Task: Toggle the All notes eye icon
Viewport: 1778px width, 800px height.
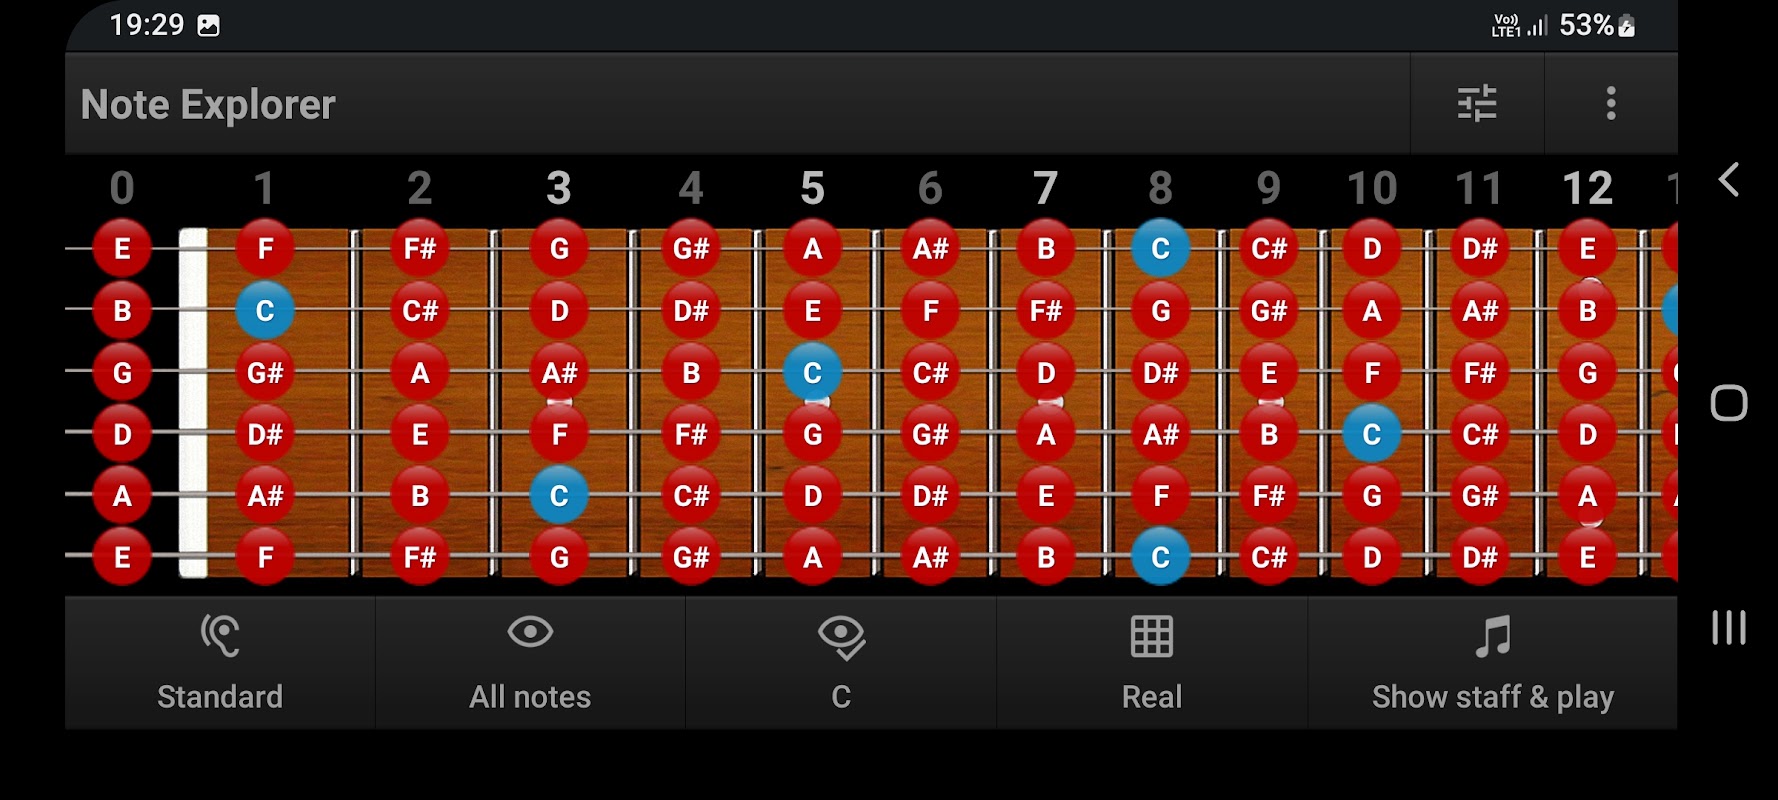Action: (x=530, y=633)
